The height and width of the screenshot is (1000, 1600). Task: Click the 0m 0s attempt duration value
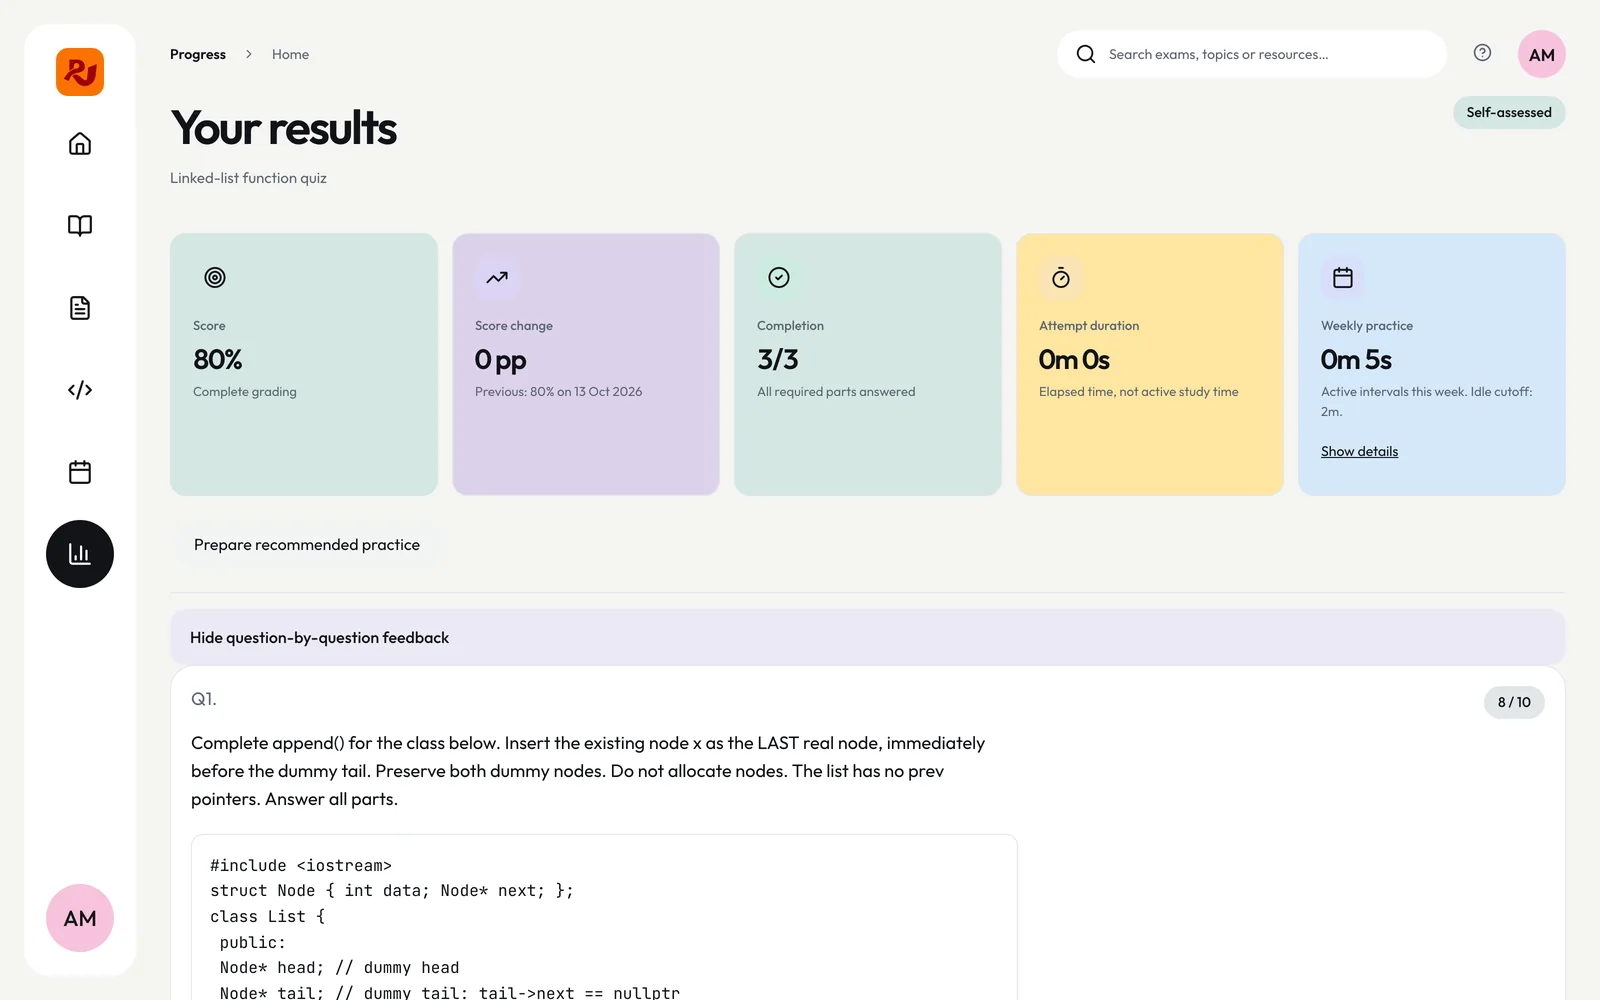pyautogui.click(x=1074, y=360)
